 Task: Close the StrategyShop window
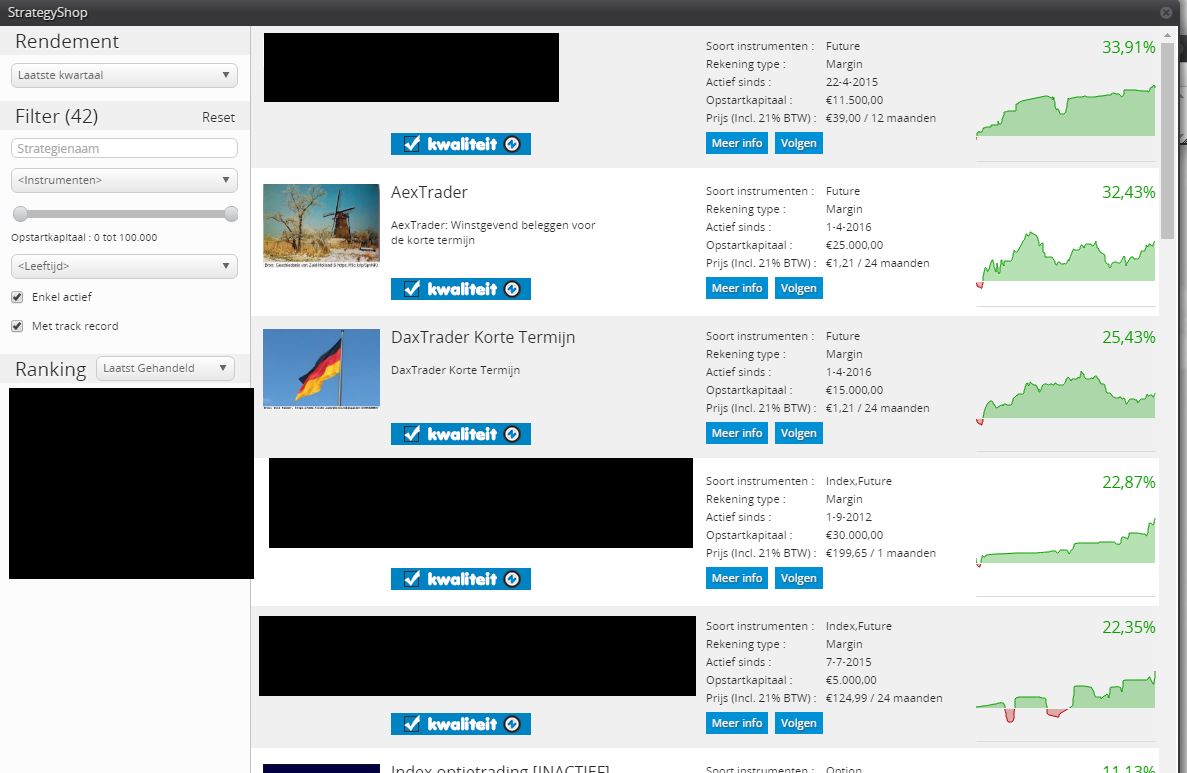point(1166,13)
